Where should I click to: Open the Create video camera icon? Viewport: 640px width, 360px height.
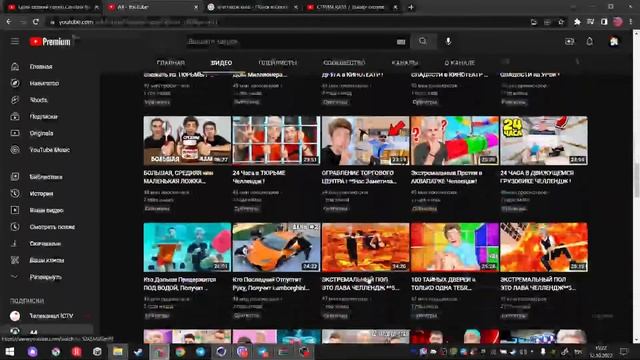point(569,41)
